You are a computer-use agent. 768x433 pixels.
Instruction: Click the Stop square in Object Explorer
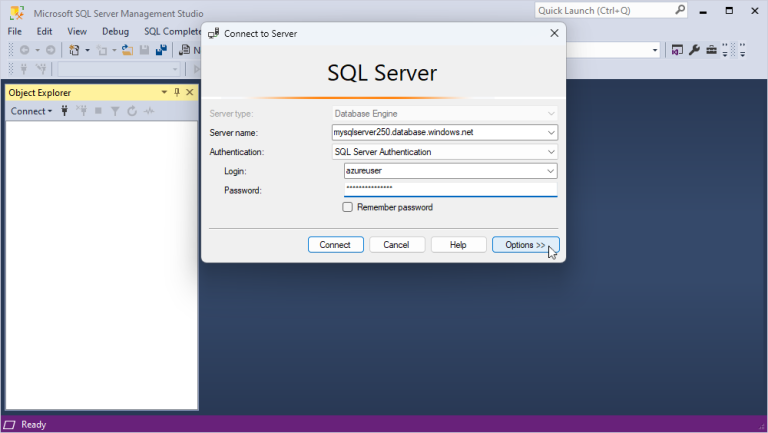click(x=98, y=111)
